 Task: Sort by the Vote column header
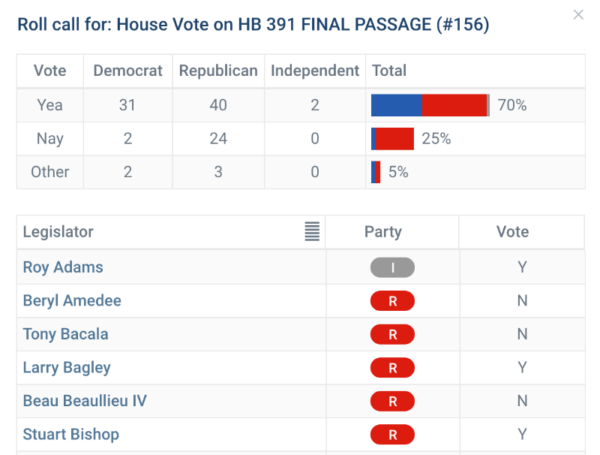click(x=512, y=232)
